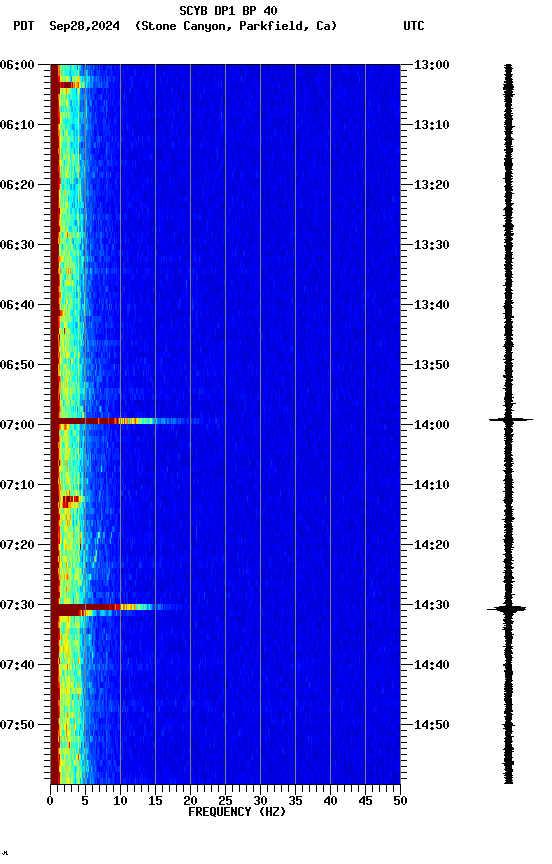Click the '20' frequency axis label

click(x=190, y=801)
